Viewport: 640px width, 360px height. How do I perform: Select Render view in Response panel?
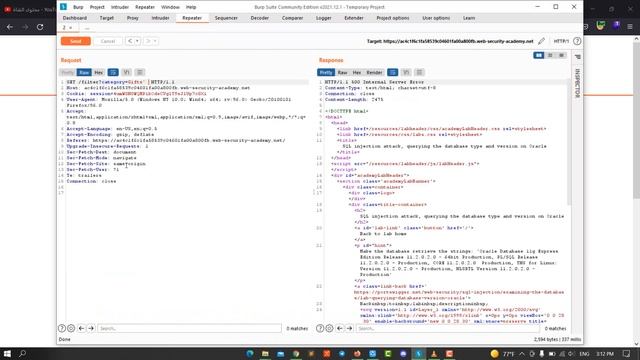[x=374, y=72]
